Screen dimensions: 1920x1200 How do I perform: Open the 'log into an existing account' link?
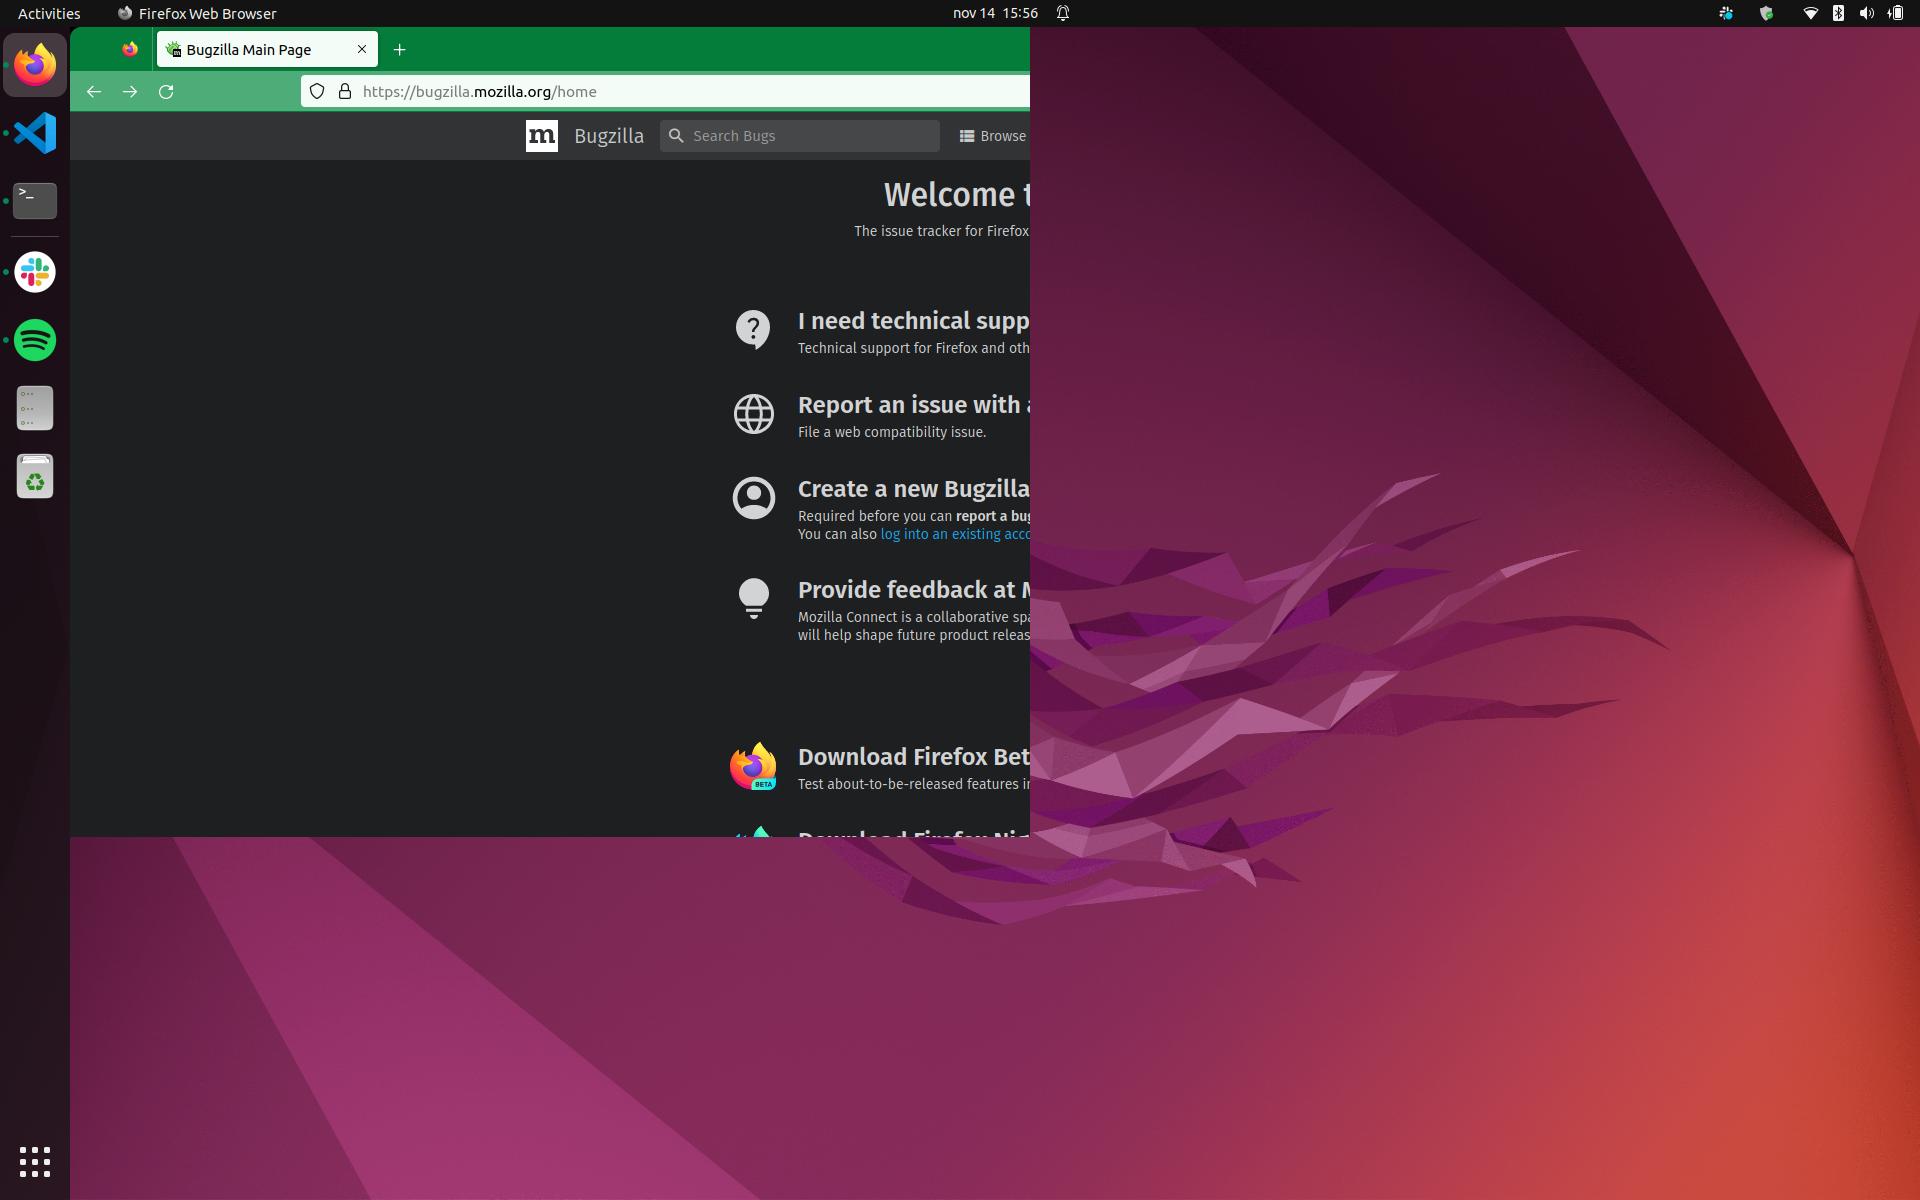(950, 534)
